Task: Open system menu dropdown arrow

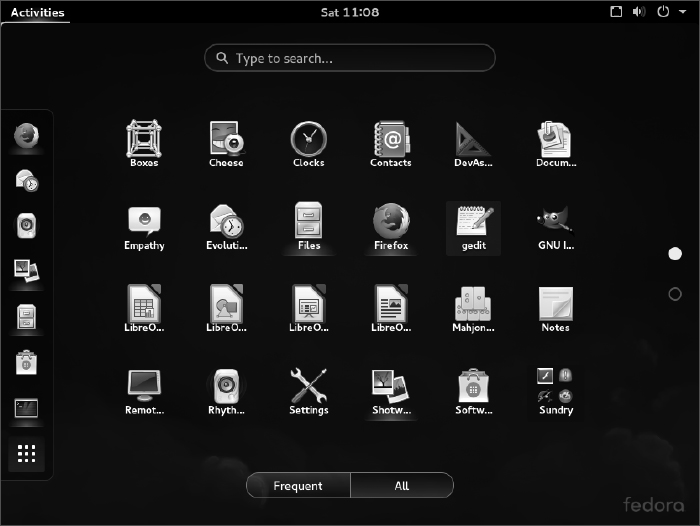Action: pyautogui.click(x=683, y=12)
